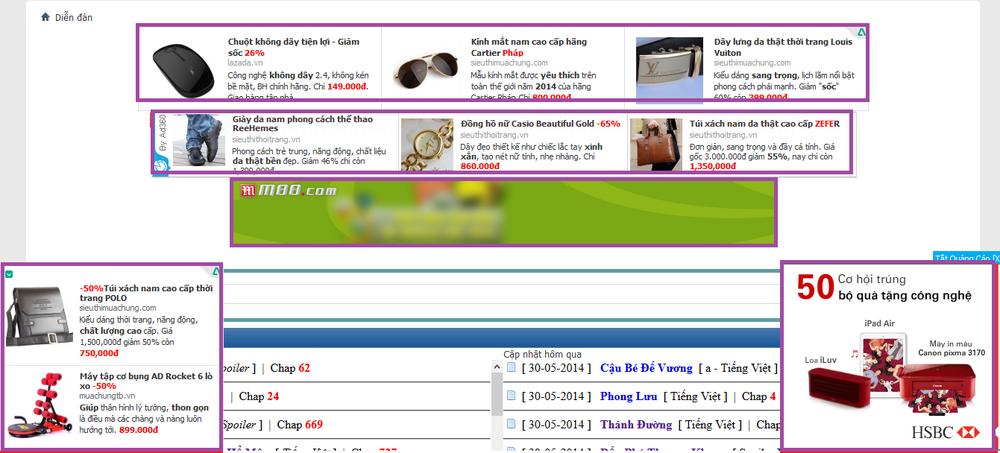Screen dimensions: 1000x453
Task: Open the Diễn đàn breadcrumb link
Action: click(74, 17)
